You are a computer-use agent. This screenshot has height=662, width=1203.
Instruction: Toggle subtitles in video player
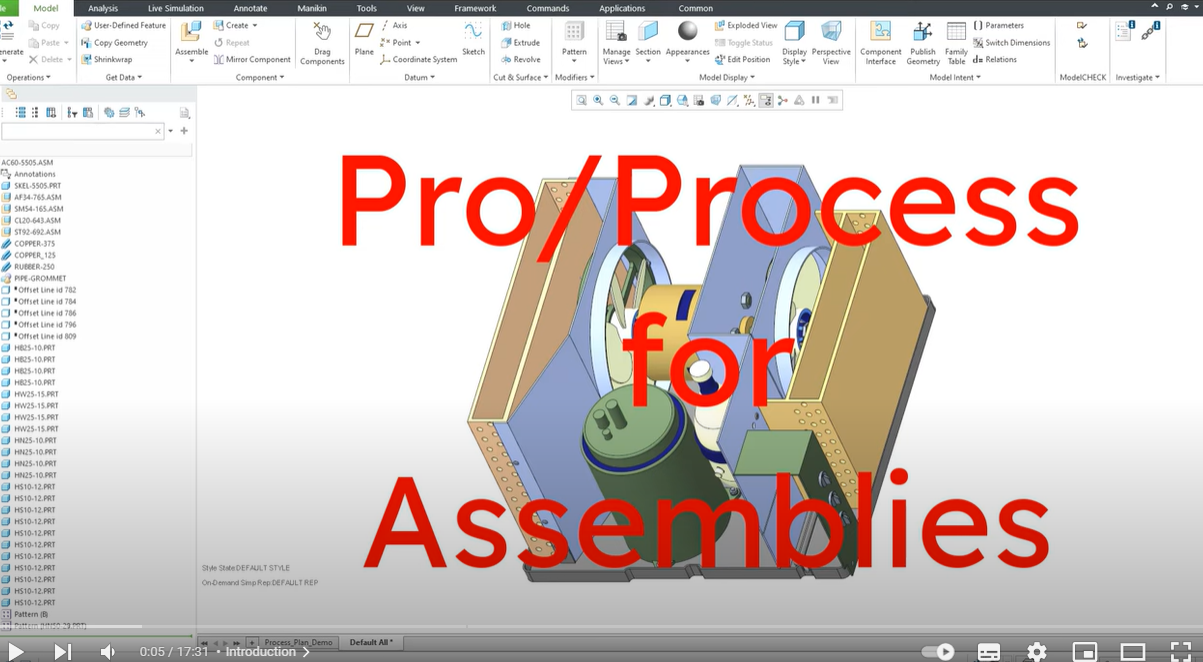click(x=988, y=652)
